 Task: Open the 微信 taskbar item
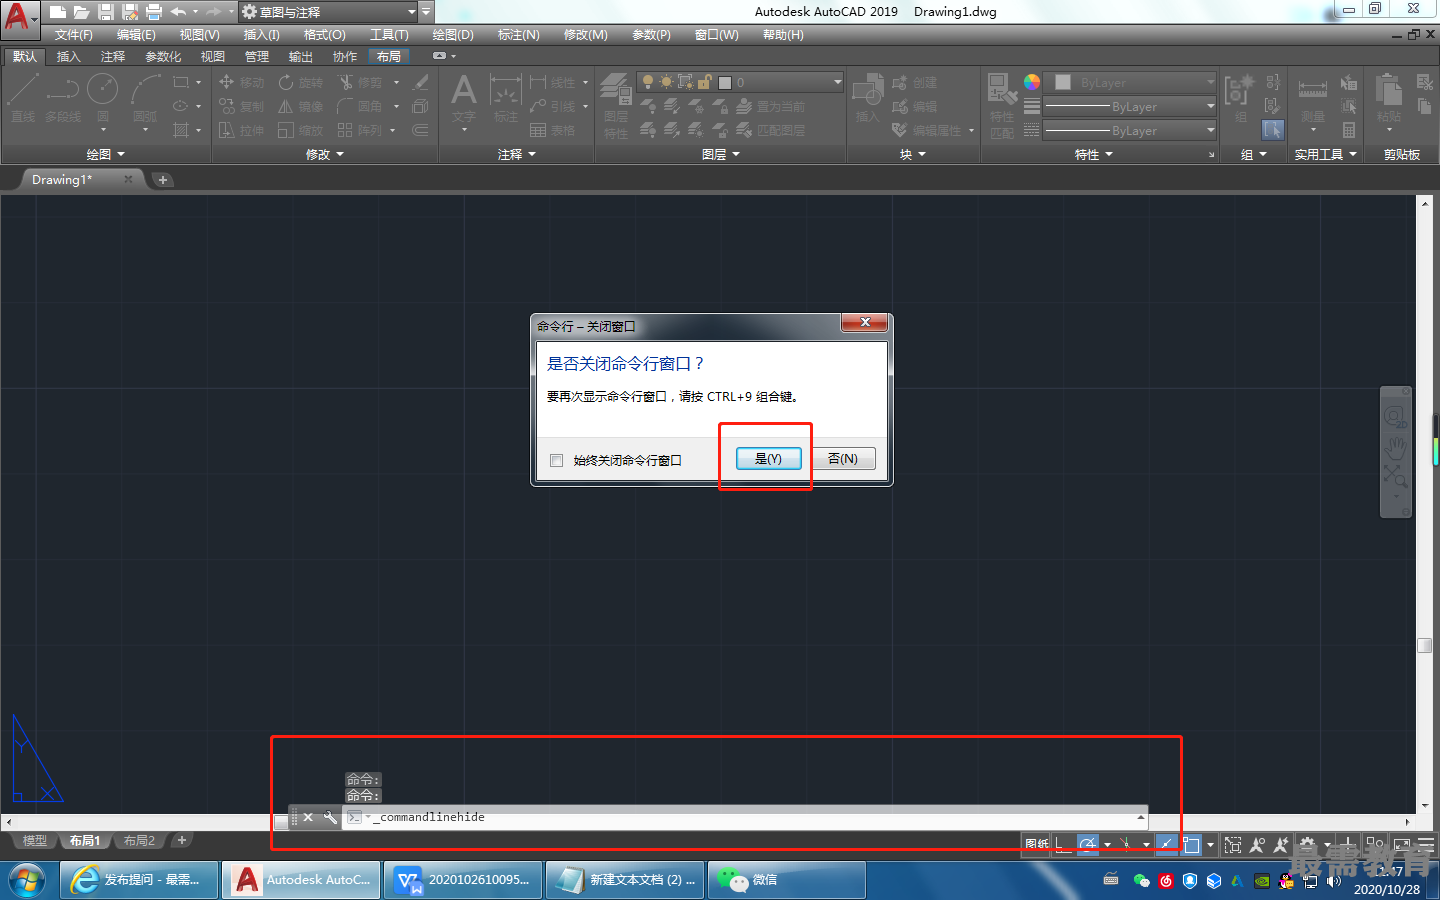(787, 880)
